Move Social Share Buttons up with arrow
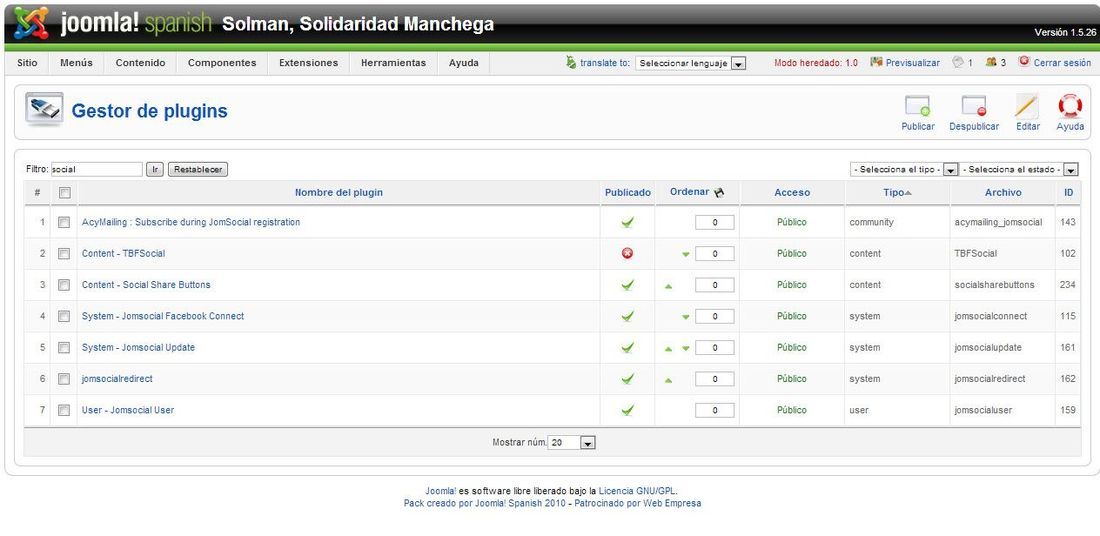Image resolution: width=1100 pixels, height=536 pixels. (x=668, y=286)
